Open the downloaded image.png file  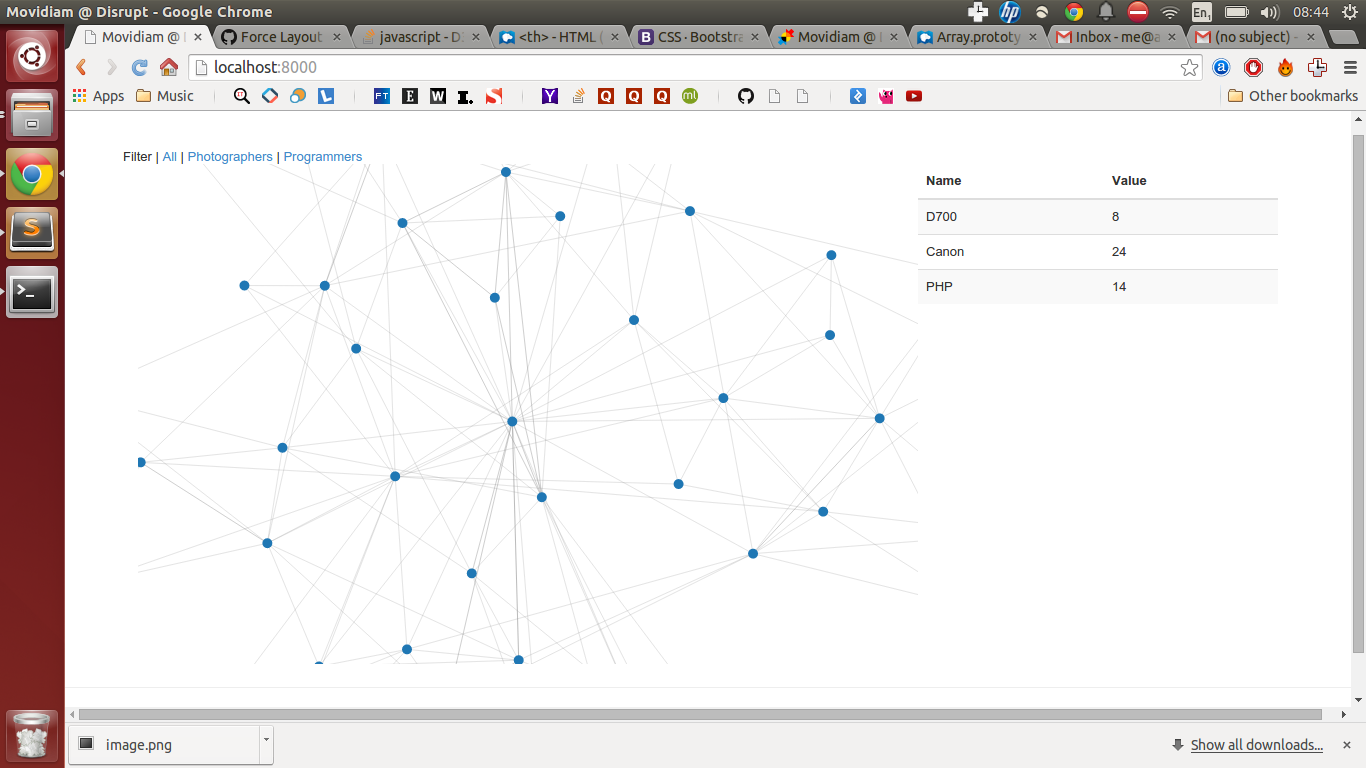pyautogui.click(x=164, y=744)
